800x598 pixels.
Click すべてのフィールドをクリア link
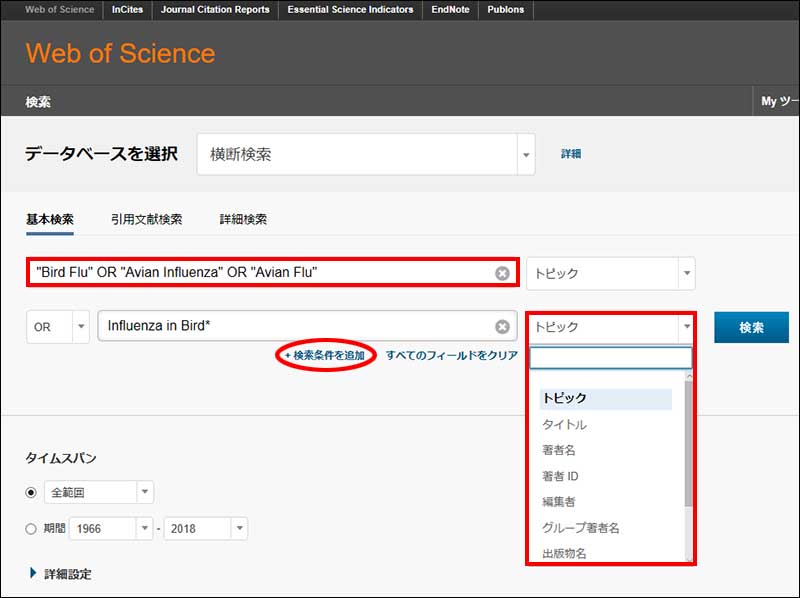[x=452, y=355]
